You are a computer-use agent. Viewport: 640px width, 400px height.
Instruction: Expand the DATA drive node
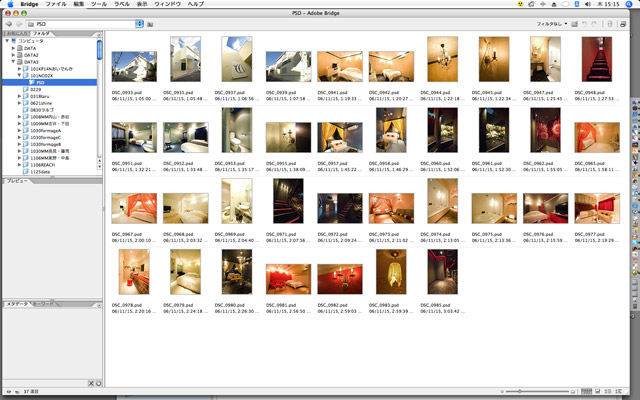coord(13,48)
